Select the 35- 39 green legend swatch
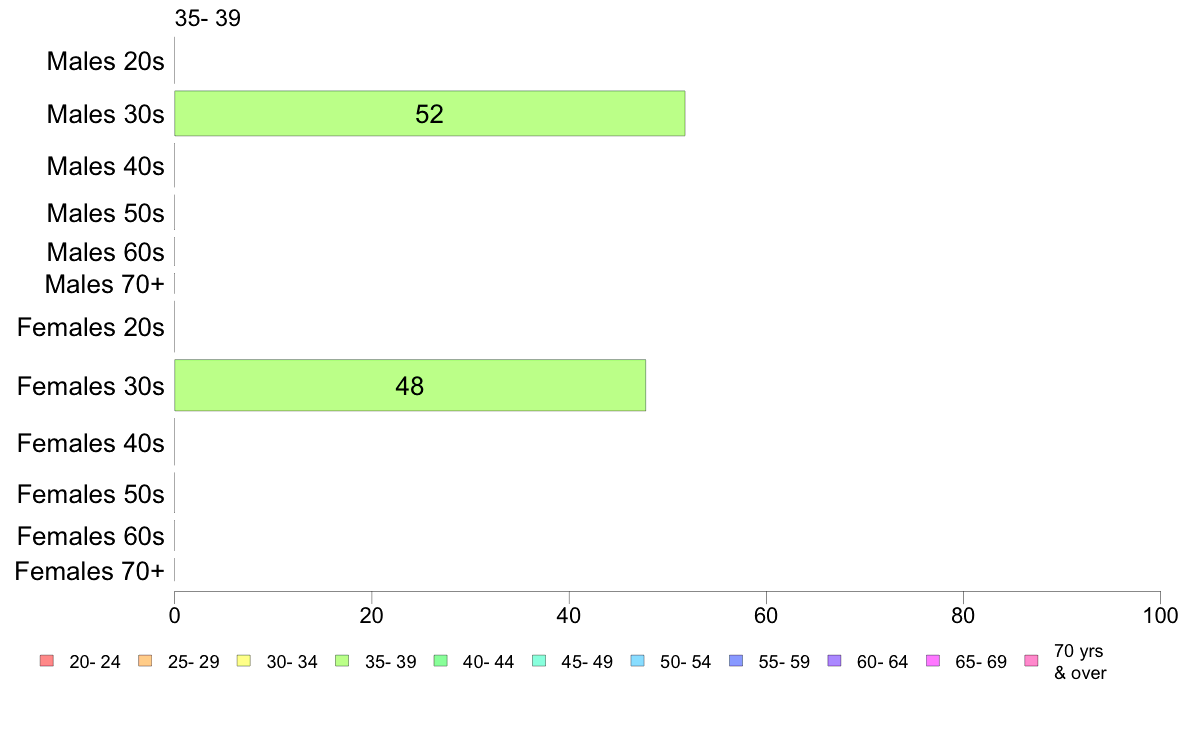This screenshot has height=736, width=1188. click(x=342, y=661)
